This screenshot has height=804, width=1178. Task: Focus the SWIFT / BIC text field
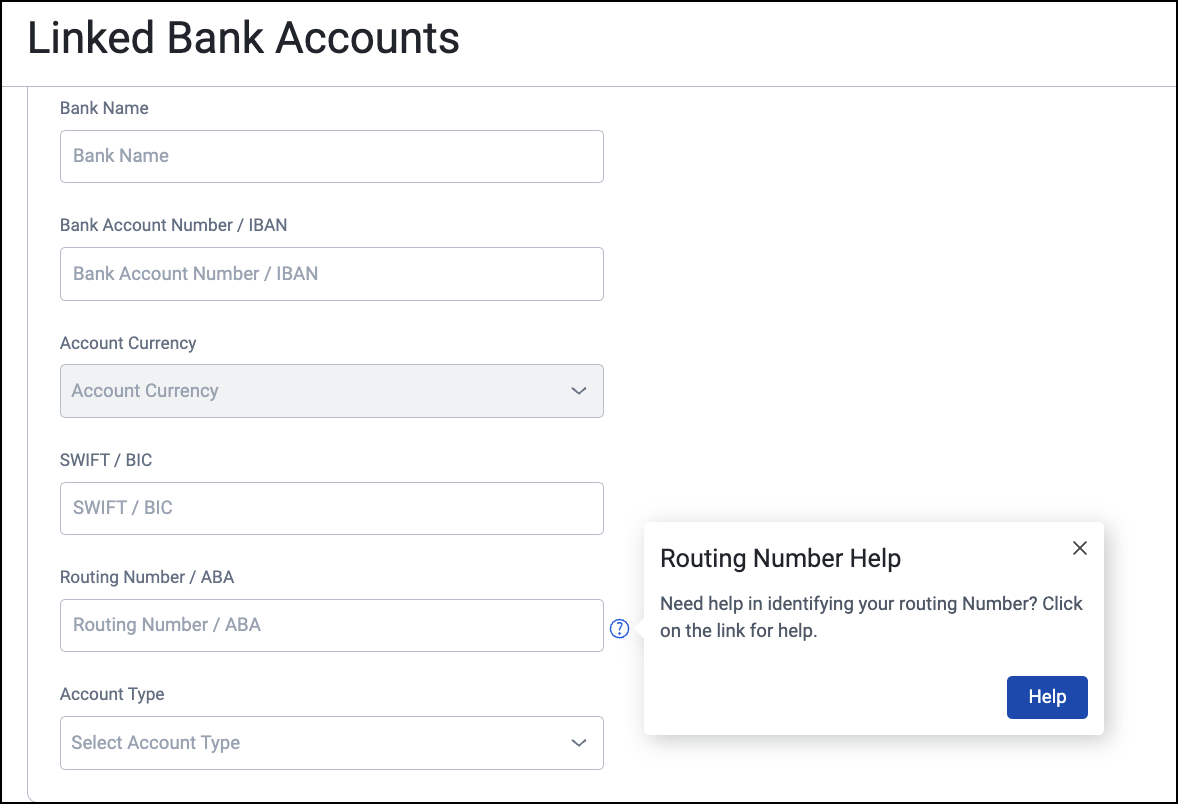[331, 508]
